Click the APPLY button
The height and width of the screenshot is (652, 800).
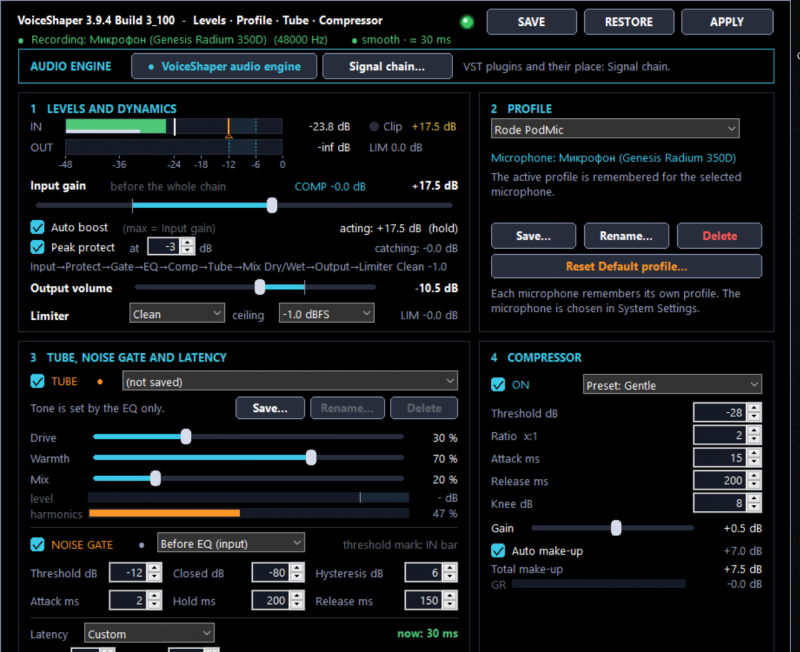coord(727,22)
